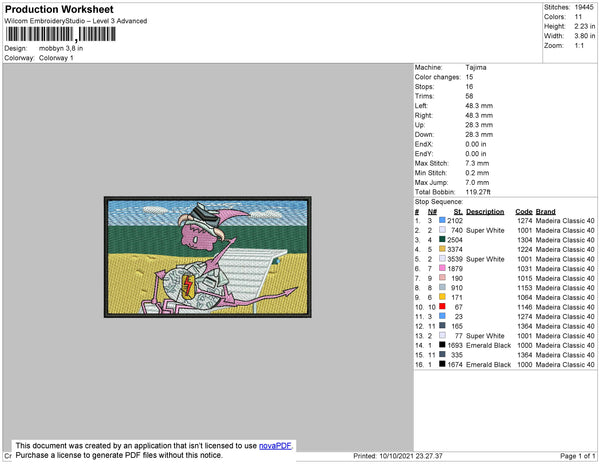The image size is (600, 464).
Task: Click 'Super White' description in stop 13
Action: [485, 336]
